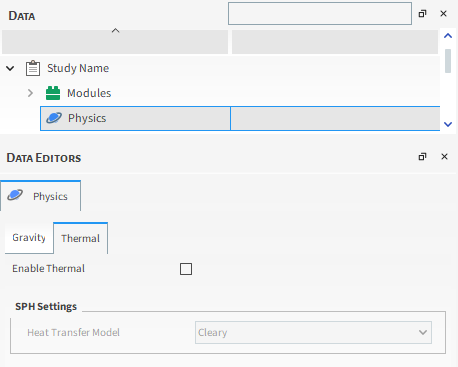Viewport: 458px width, 367px height.
Task: Click the Physics planet icon in Data tree
Action: 54,118
